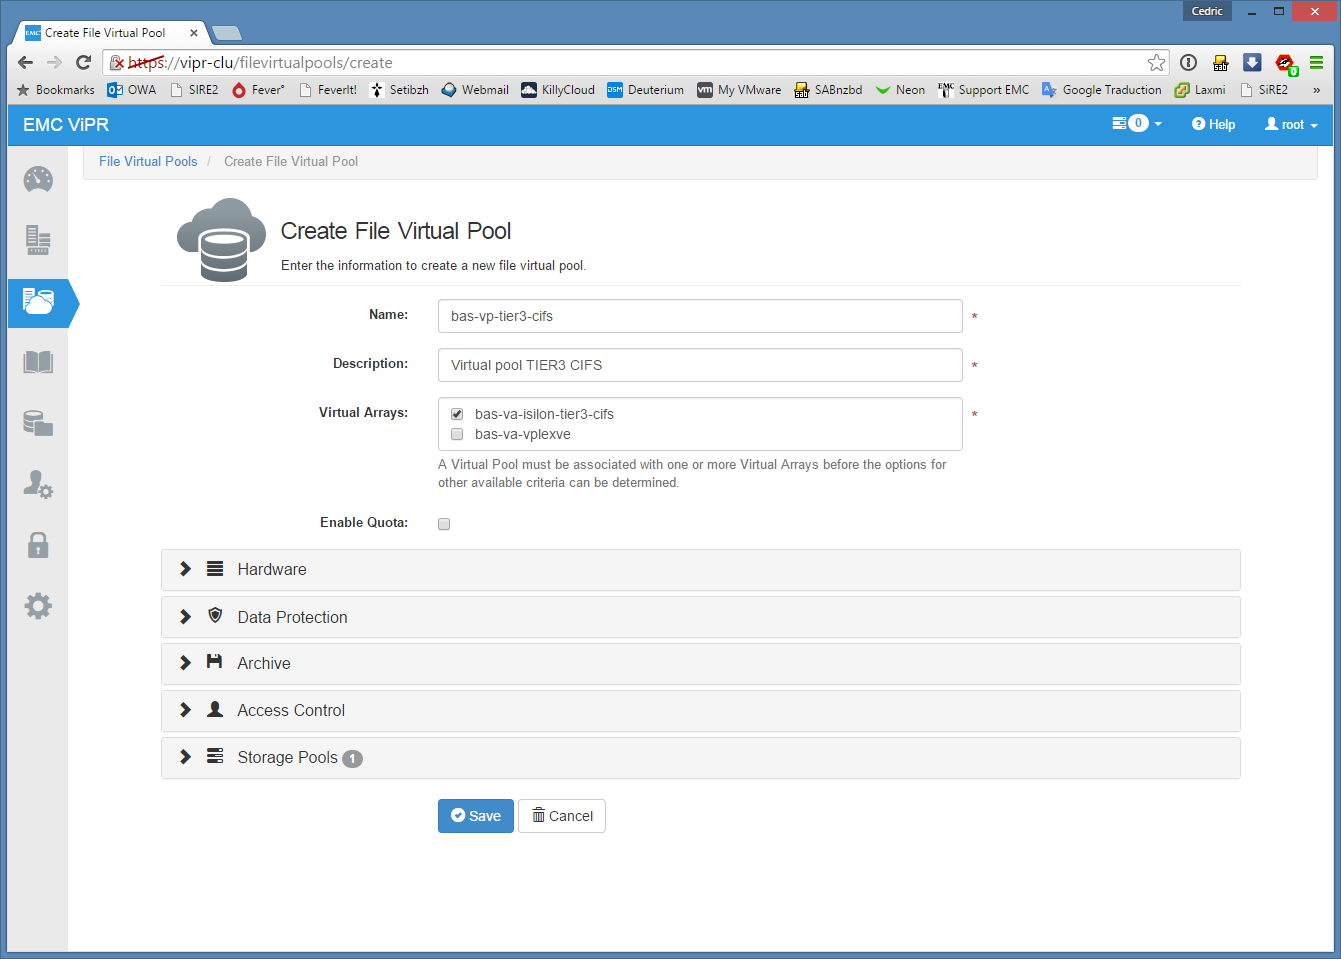Open the Help menu in header
This screenshot has height=959, width=1341.
1213,125
